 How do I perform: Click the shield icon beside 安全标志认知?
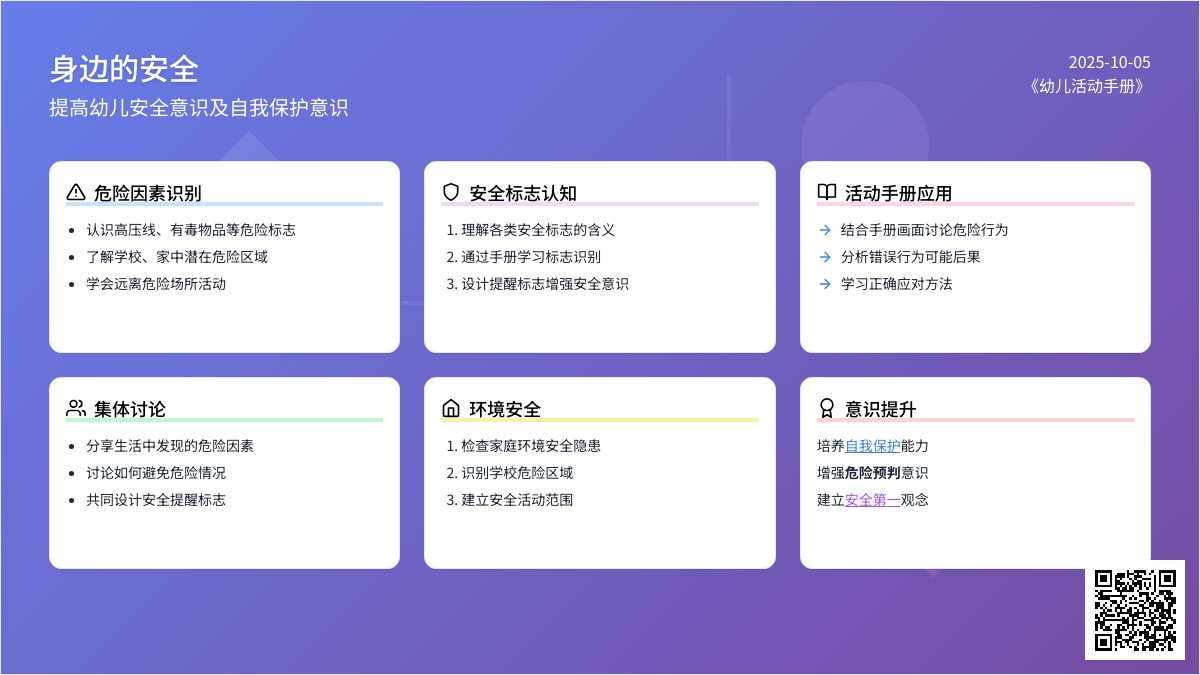point(451,192)
